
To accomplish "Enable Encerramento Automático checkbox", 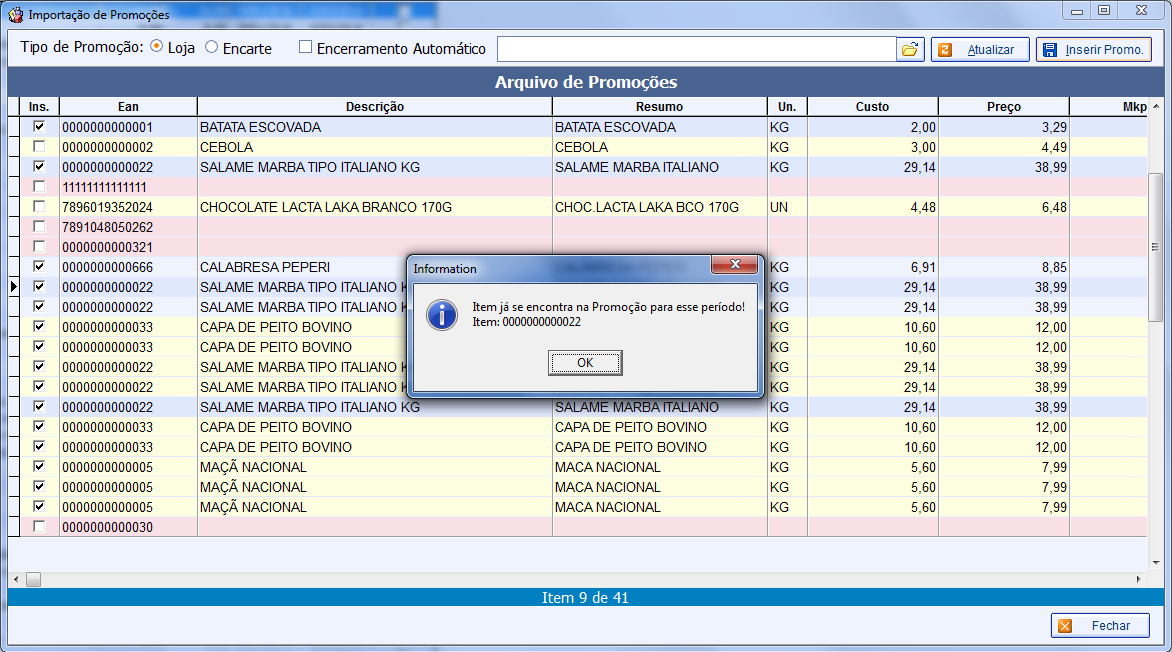I will click(x=306, y=48).
